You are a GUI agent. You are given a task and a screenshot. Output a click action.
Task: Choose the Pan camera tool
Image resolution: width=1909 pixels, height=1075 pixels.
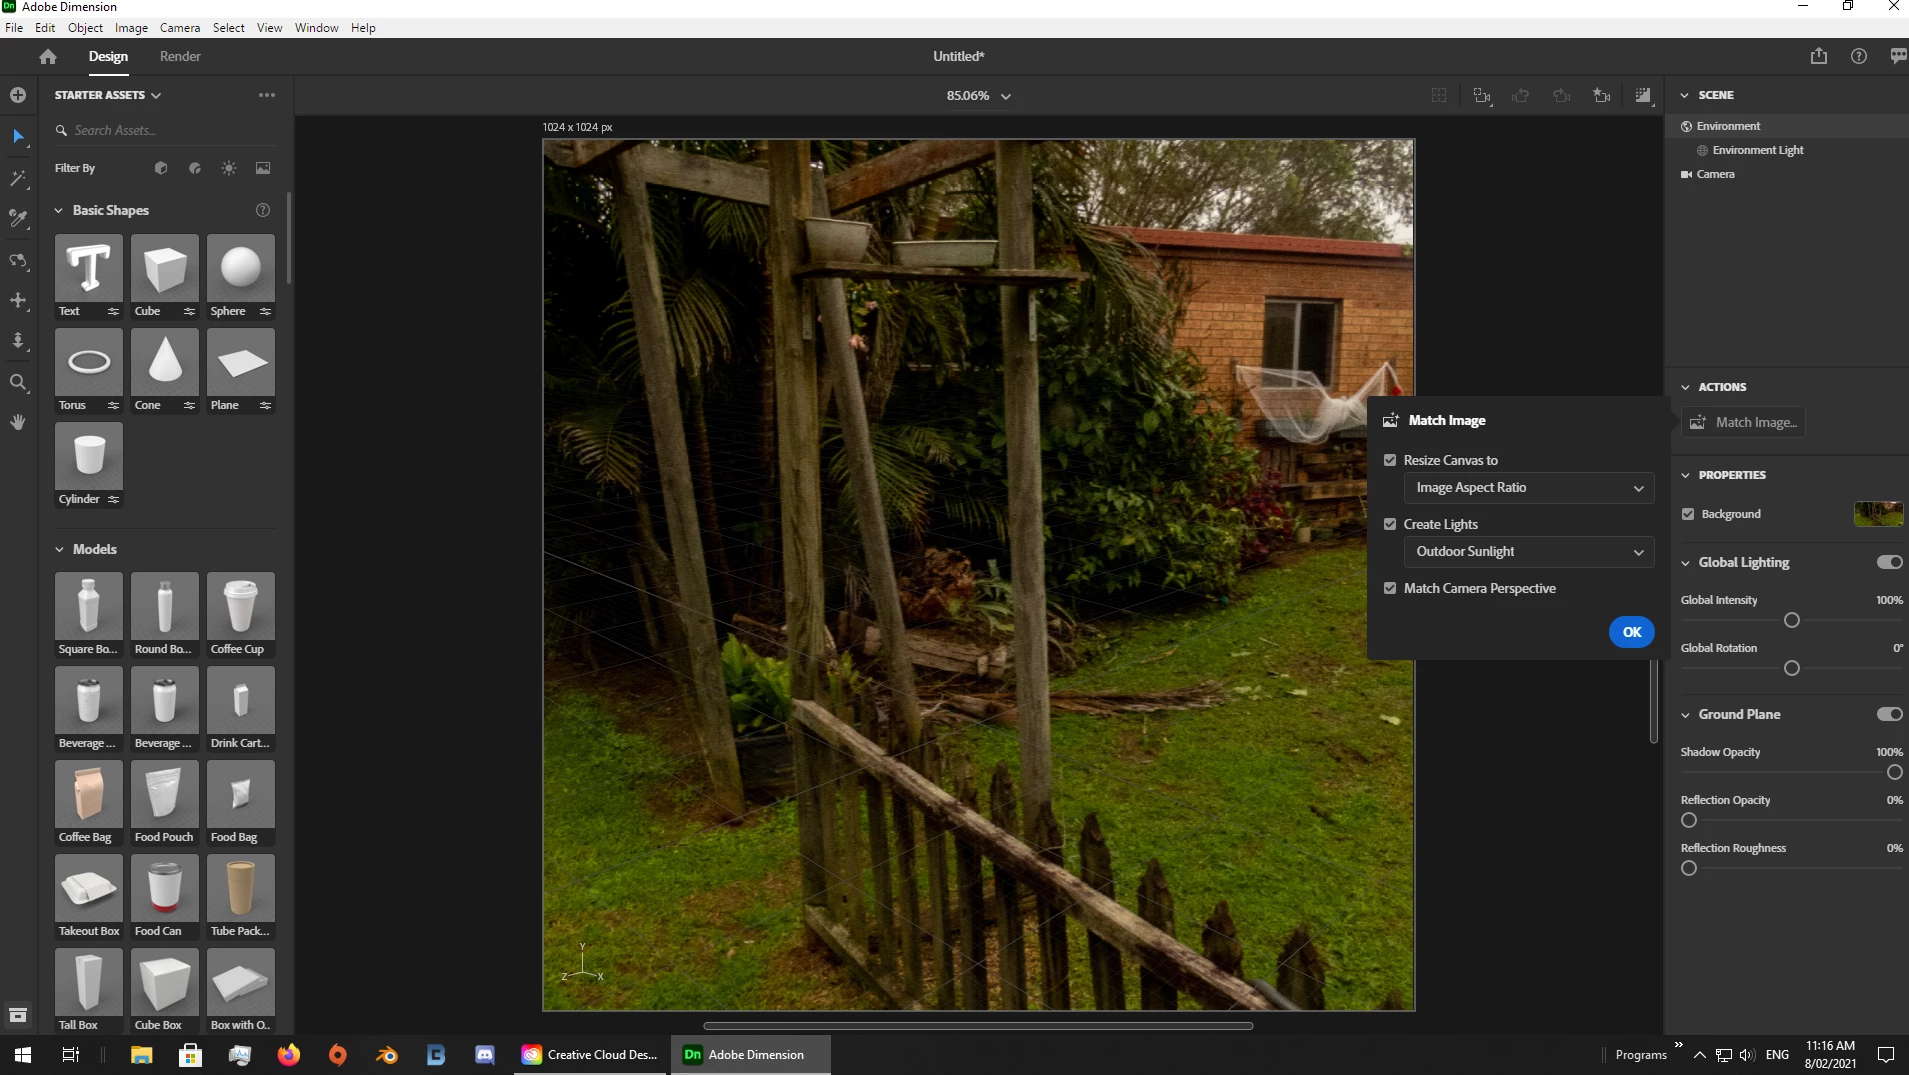[x=18, y=300]
